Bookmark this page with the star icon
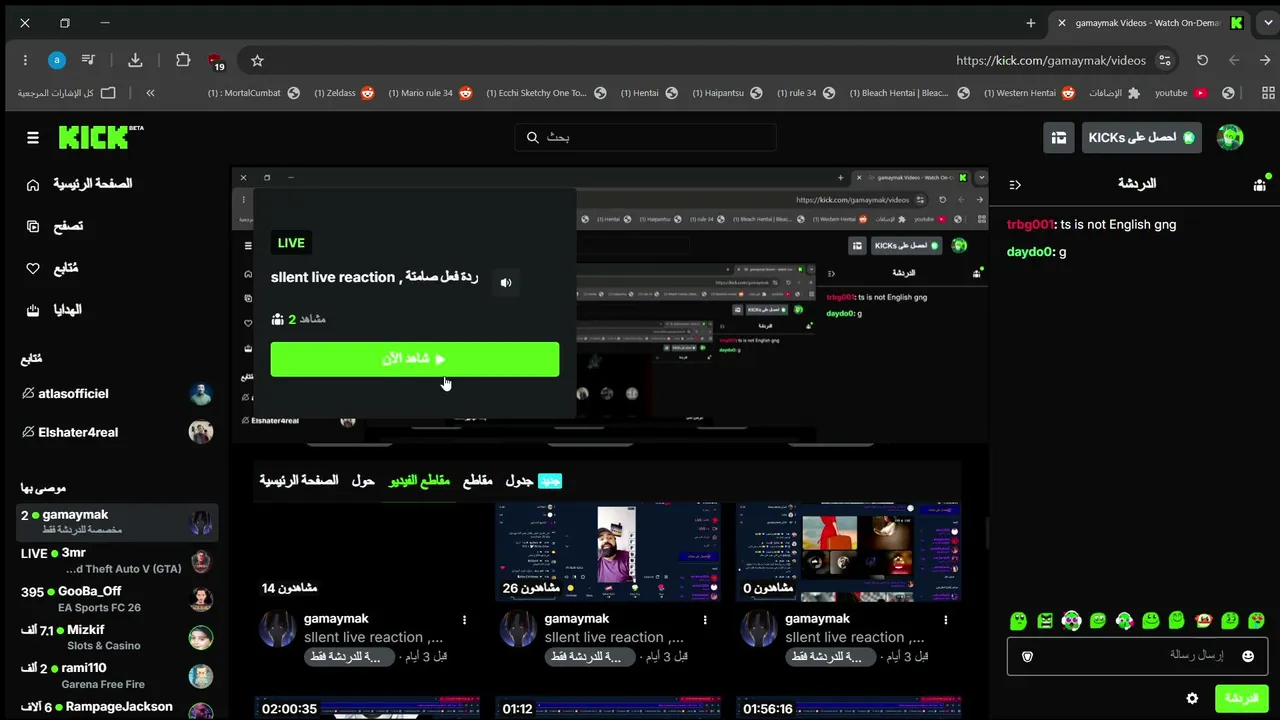This screenshot has height=720, width=1280. pyautogui.click(x=257, y=60)
